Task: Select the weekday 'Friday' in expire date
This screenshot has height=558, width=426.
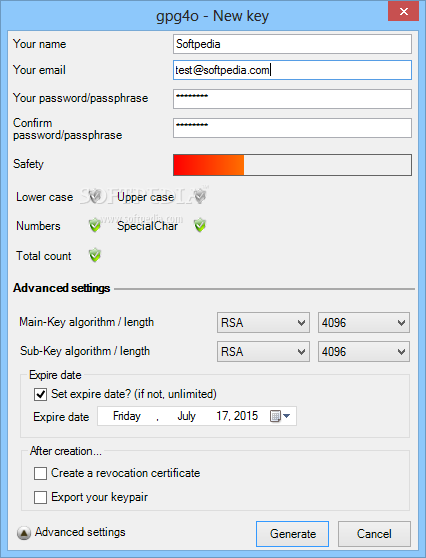Action: point(127,416)
